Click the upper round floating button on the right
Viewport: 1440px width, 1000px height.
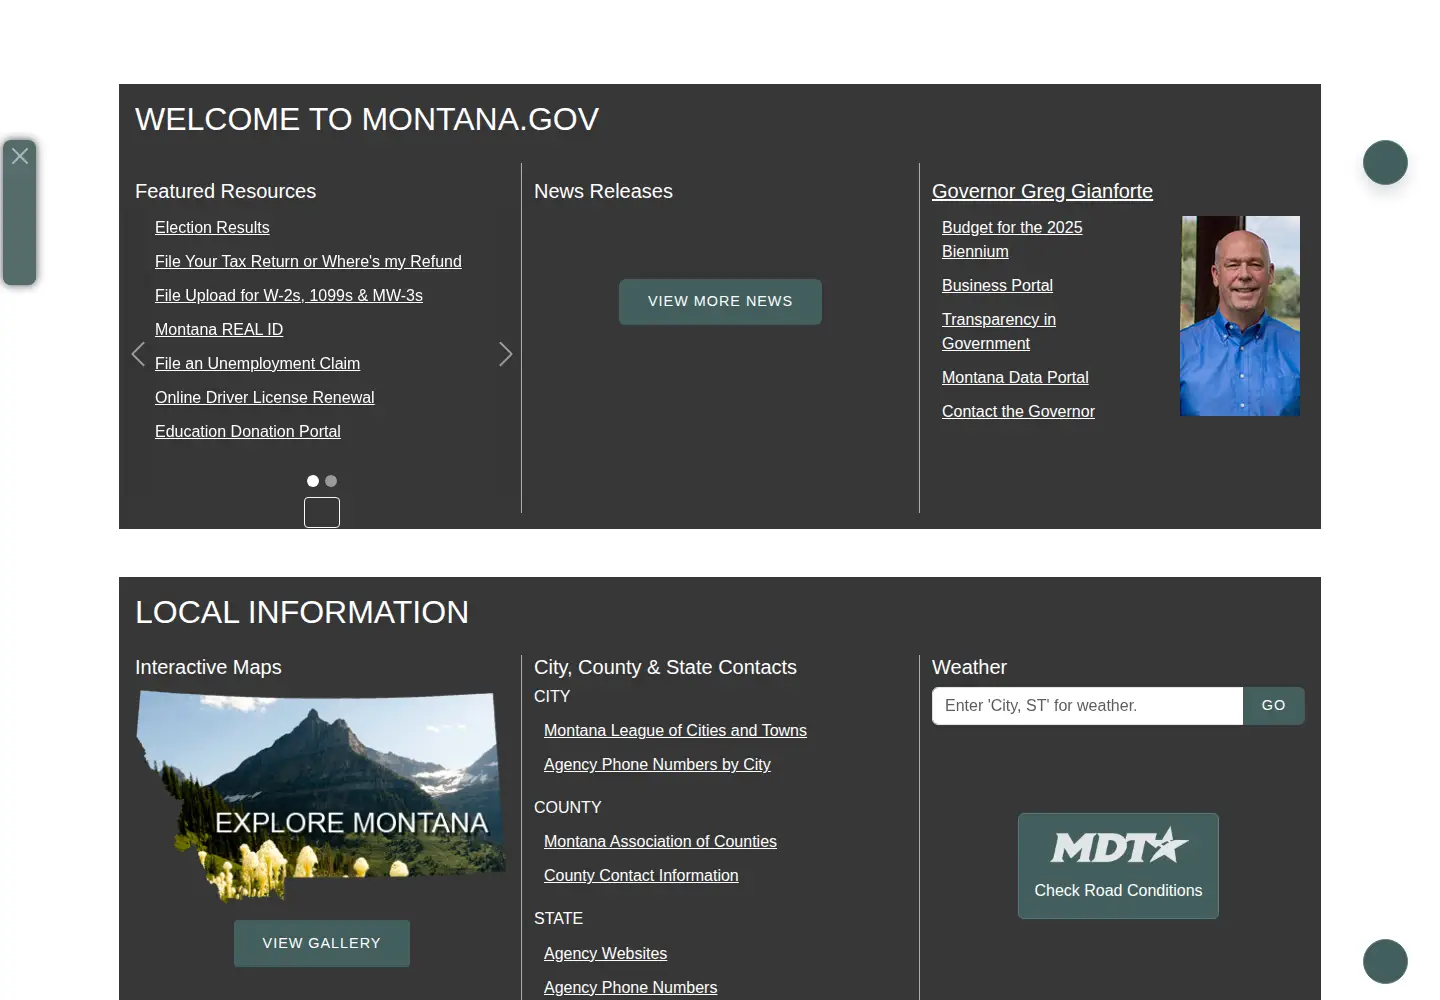1385,162
